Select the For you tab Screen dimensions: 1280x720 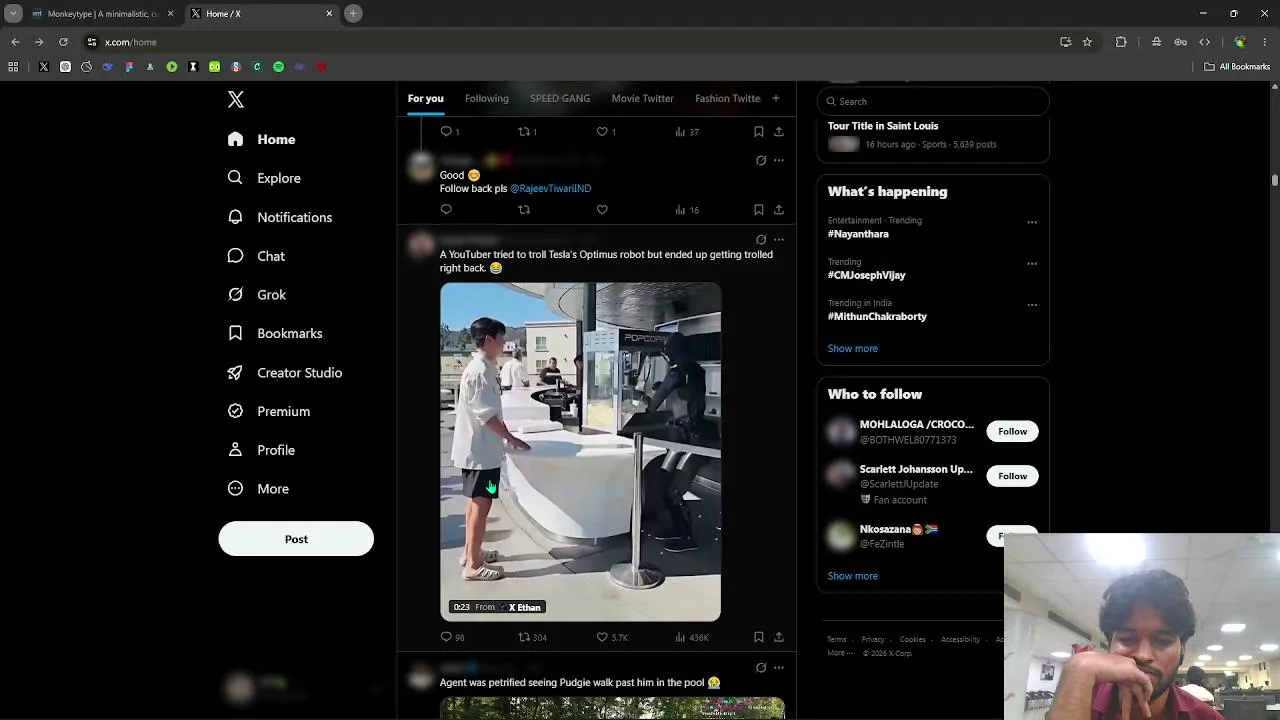pos(425,98)
